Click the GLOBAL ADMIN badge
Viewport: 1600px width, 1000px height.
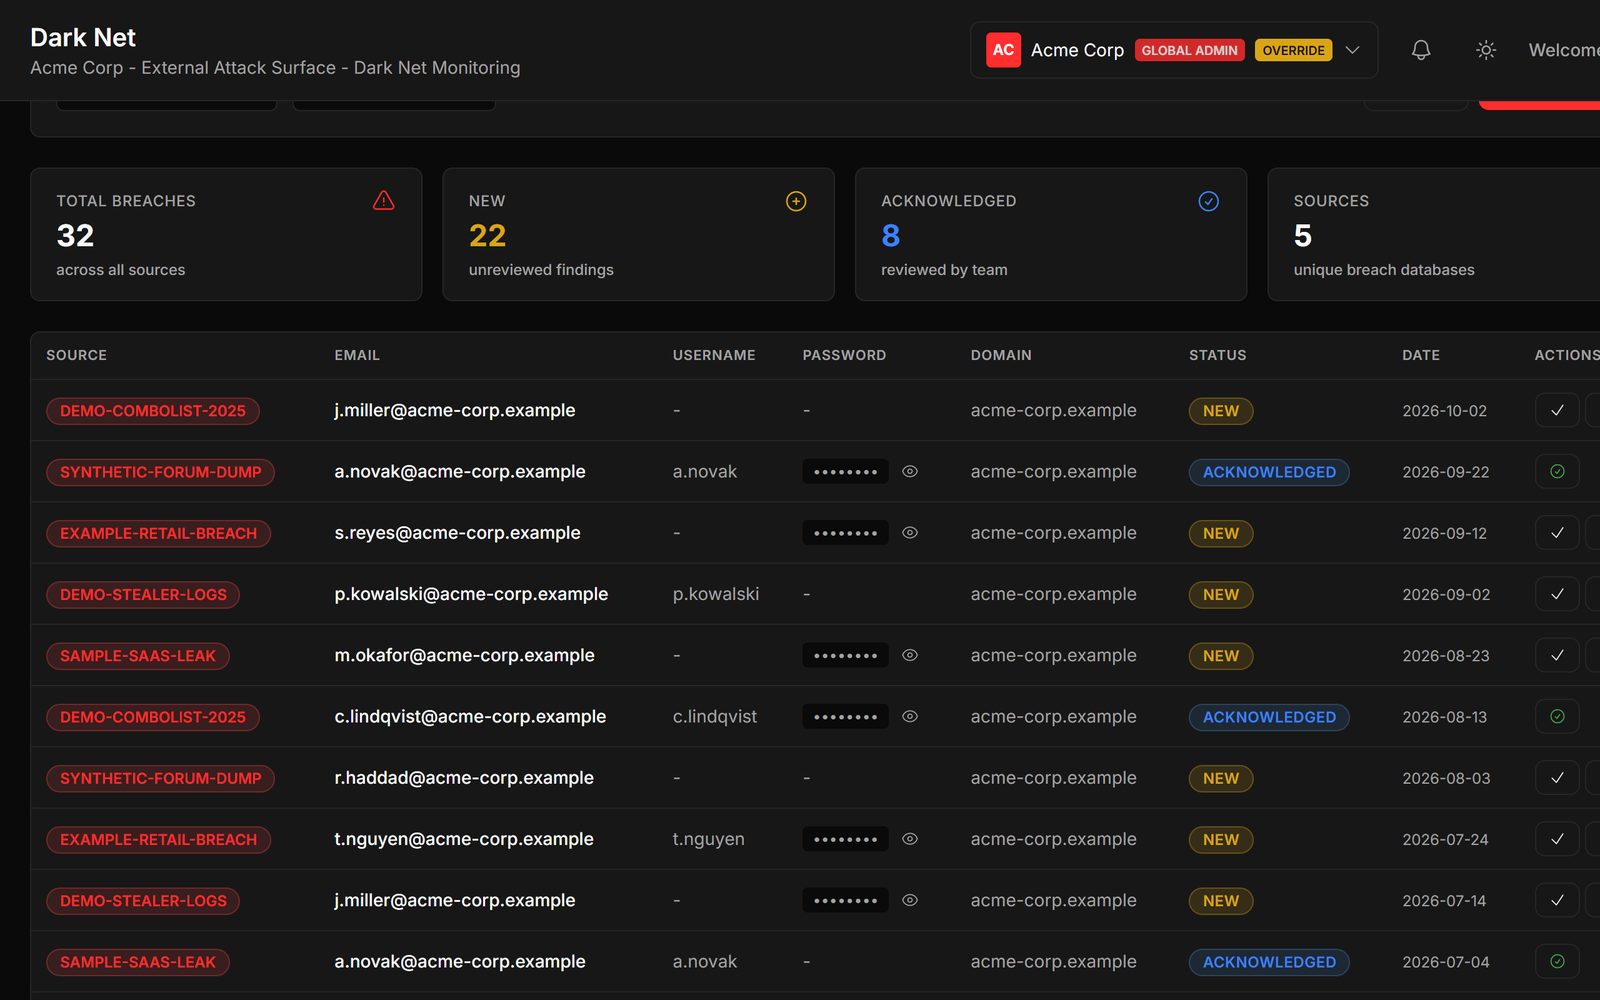1189,50
